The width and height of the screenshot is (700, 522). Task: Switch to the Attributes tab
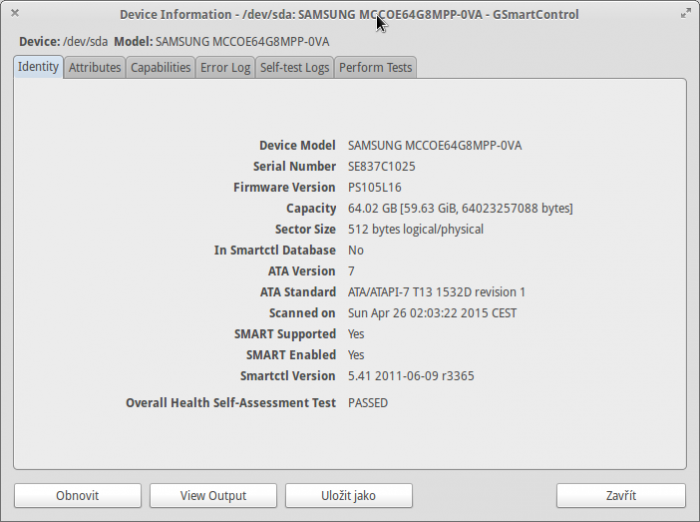(95, 67)
